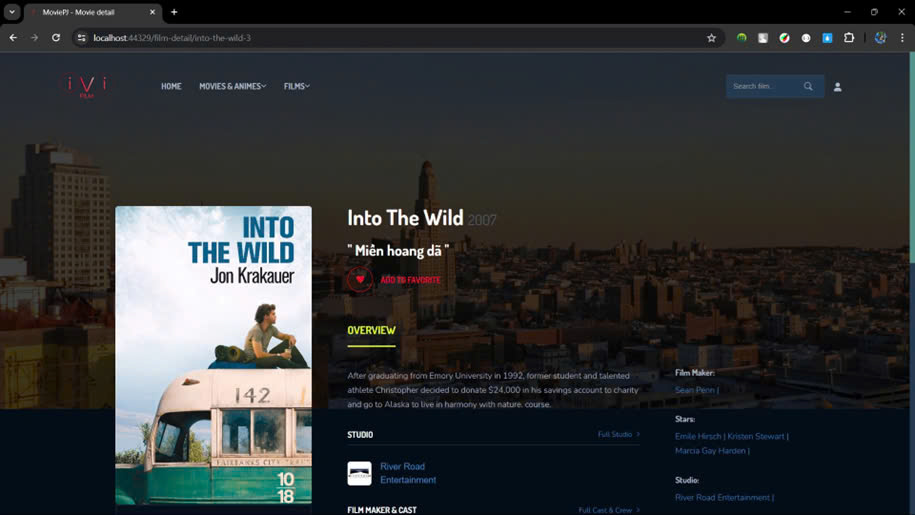Open the Into The Wild poster image

213,355
